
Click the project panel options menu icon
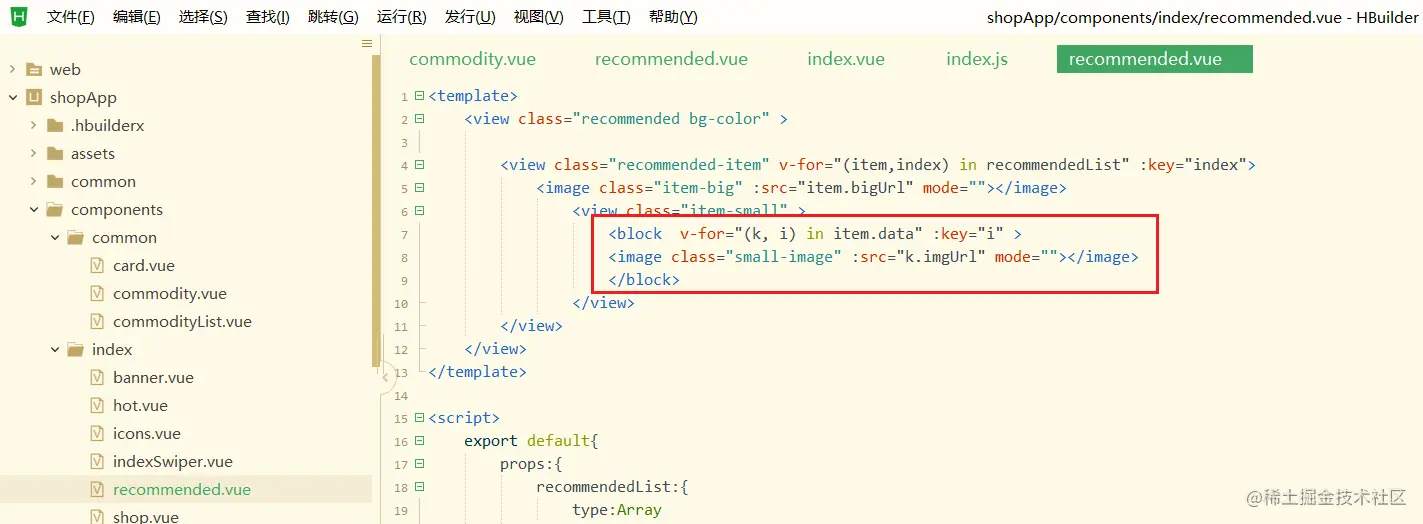(x=367, y=44)
